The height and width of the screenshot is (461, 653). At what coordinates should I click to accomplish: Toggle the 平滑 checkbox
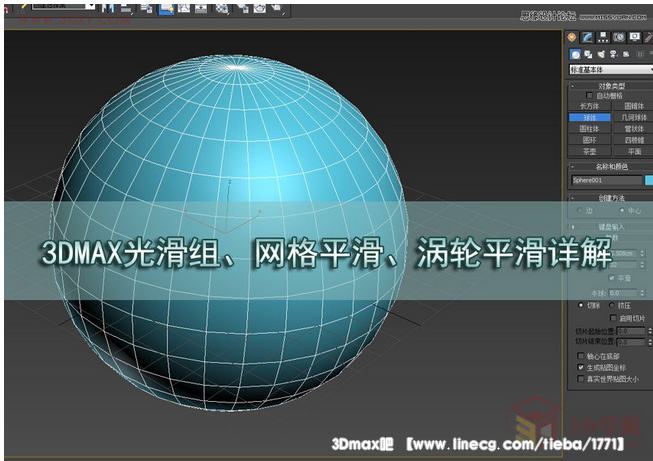click(611, 278)
